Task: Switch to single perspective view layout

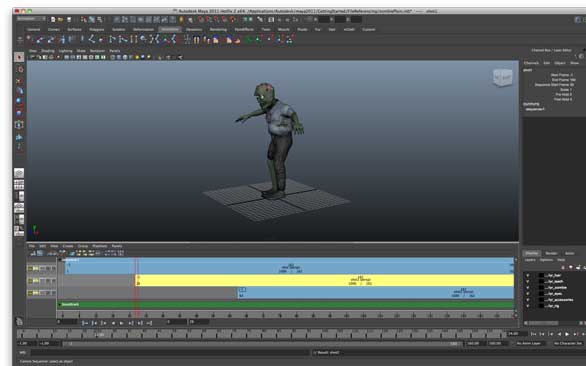Action: click(19, 173)
